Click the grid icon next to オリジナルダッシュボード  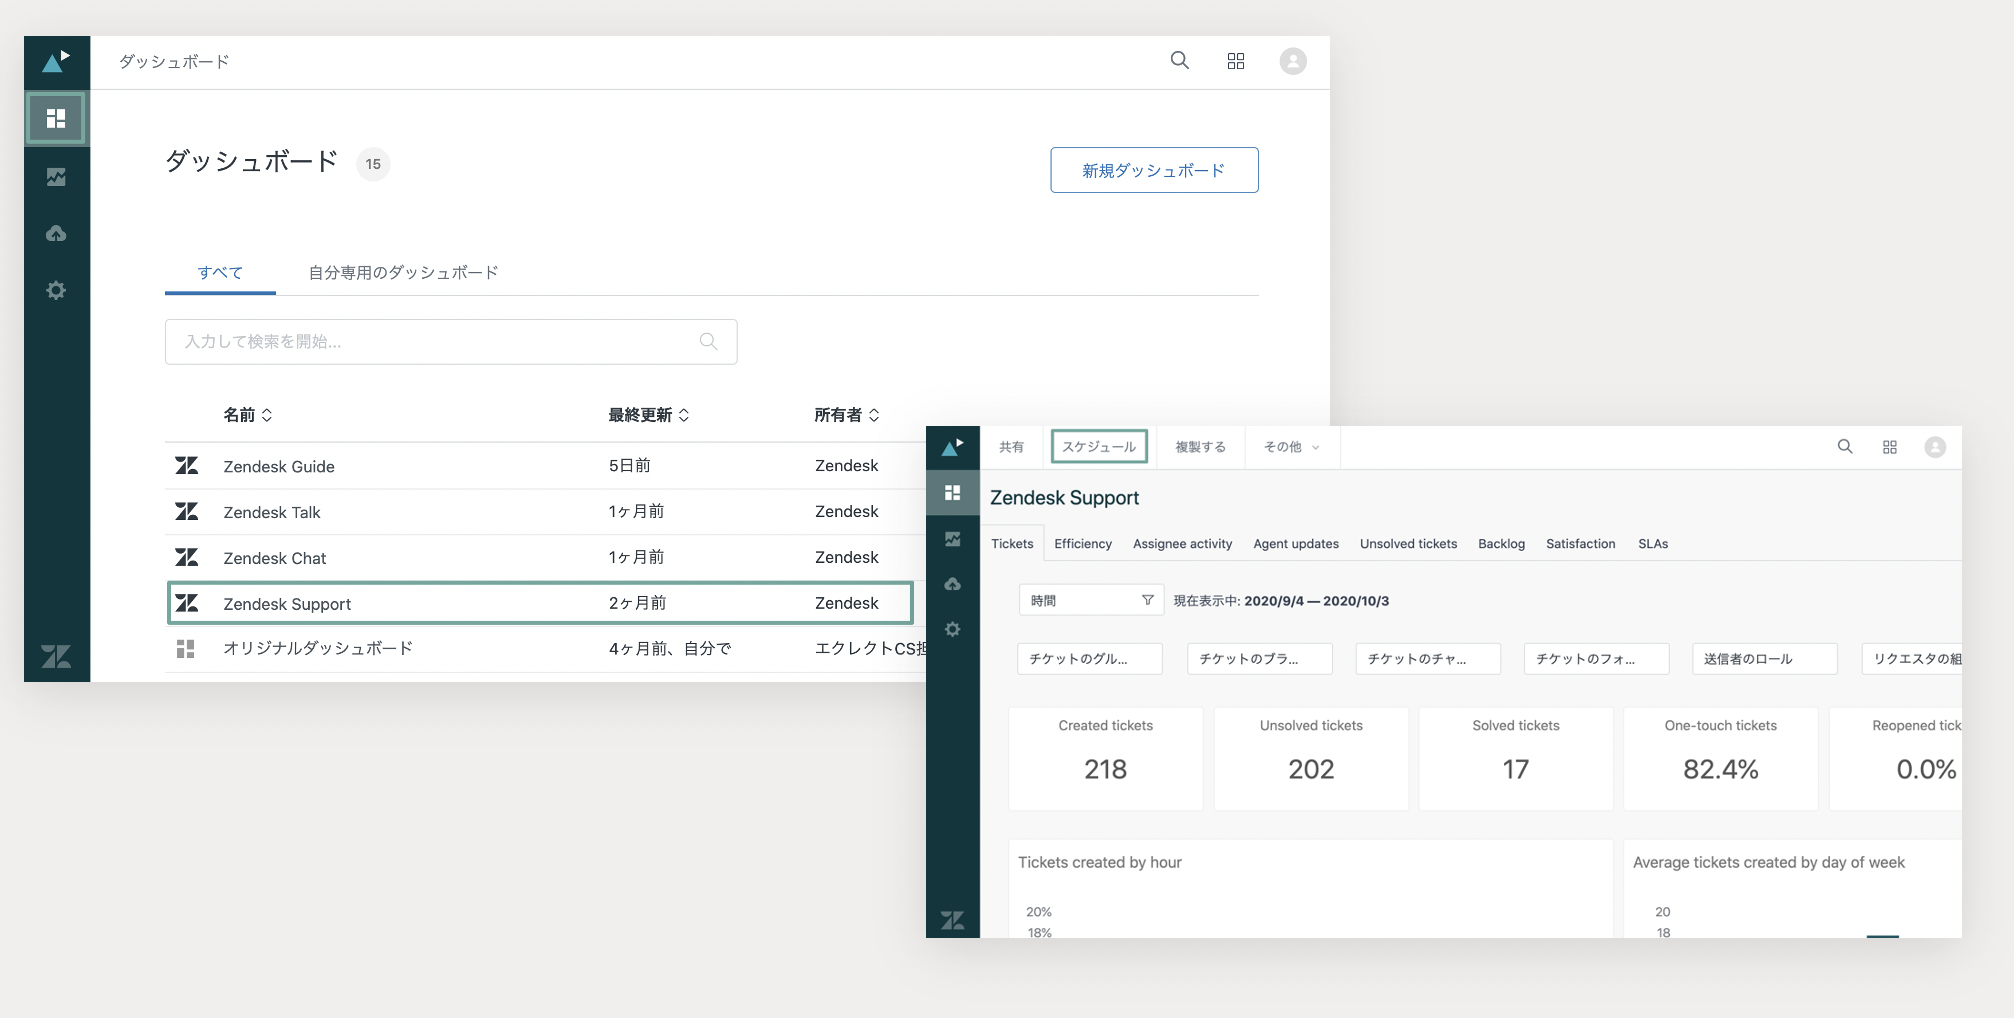(186, 649)
